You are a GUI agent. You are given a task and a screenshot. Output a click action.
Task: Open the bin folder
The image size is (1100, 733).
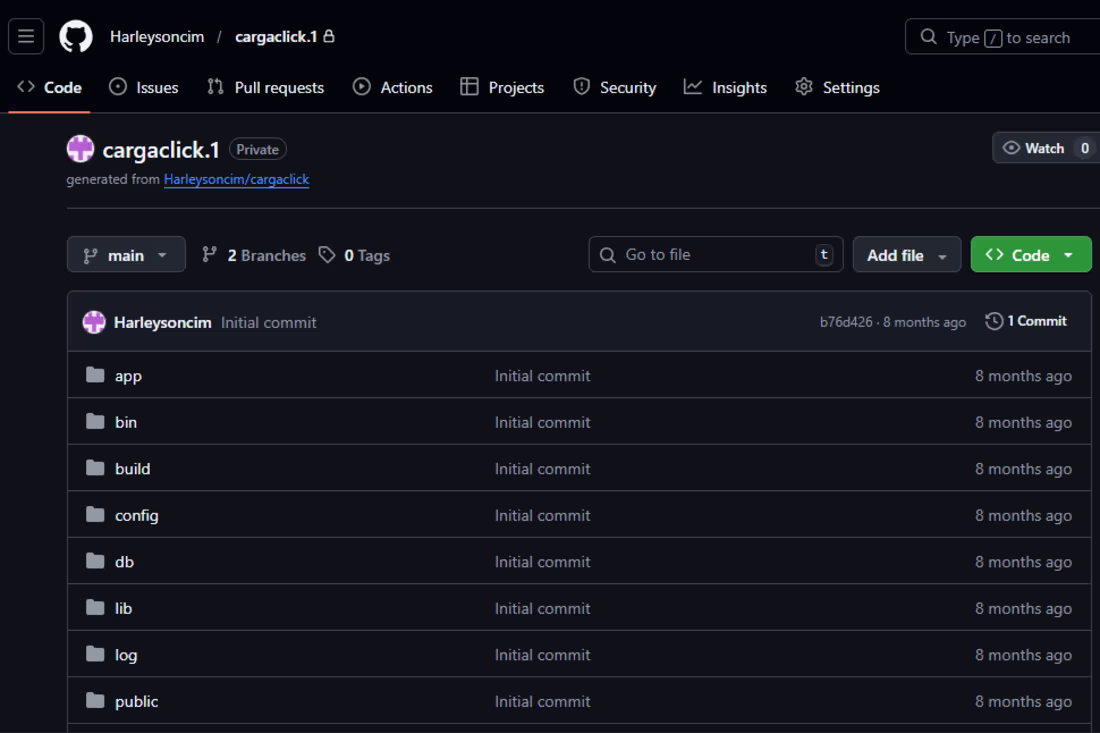(x=126, y=422)
